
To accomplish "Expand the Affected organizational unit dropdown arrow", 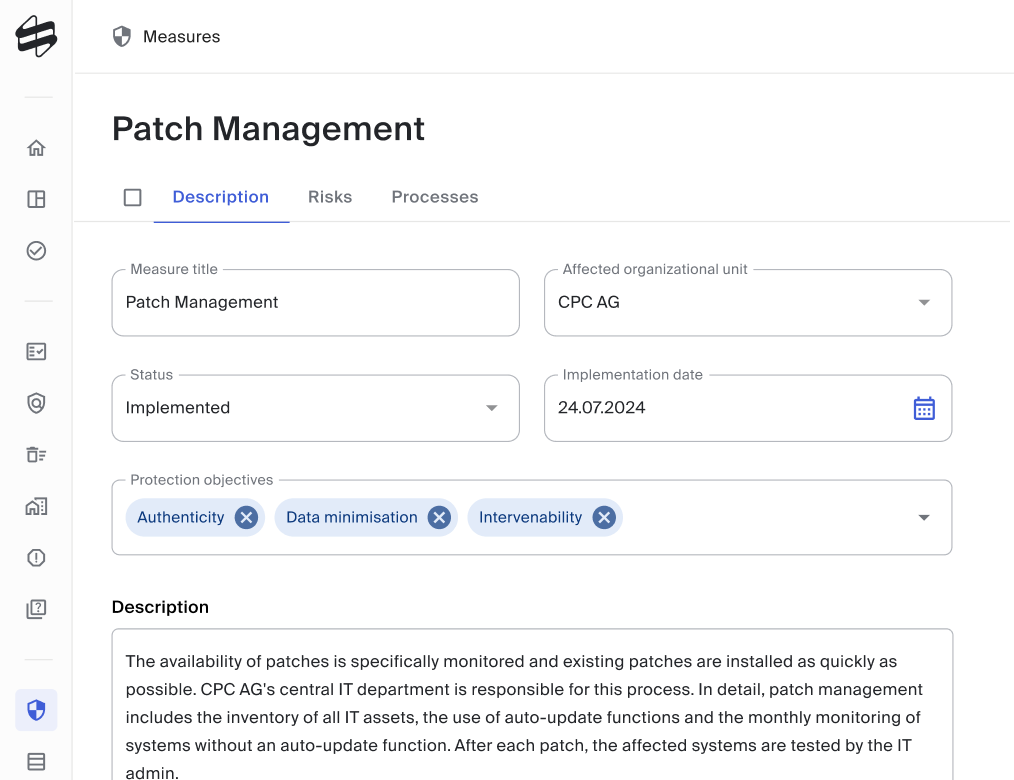I will click(x=924, y=303).
